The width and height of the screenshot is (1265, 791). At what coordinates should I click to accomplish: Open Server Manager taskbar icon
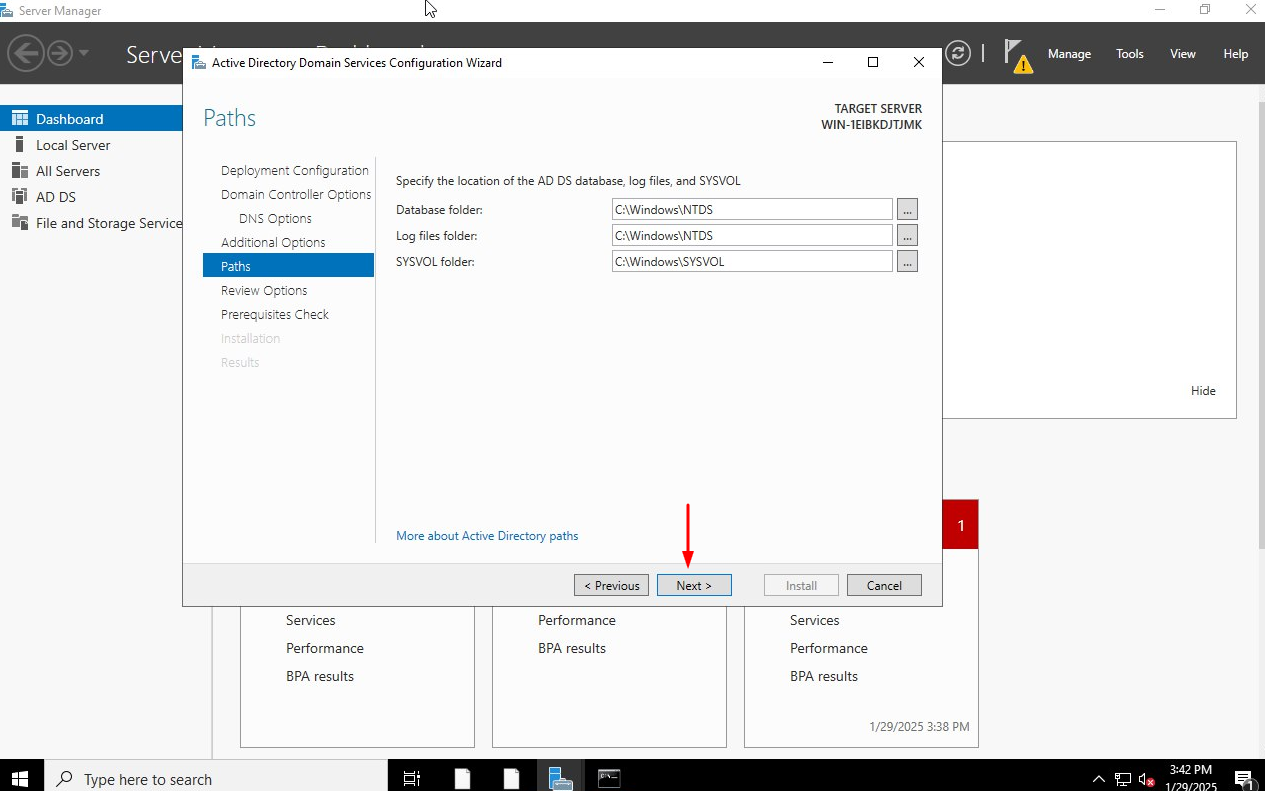tap(559, 778)
